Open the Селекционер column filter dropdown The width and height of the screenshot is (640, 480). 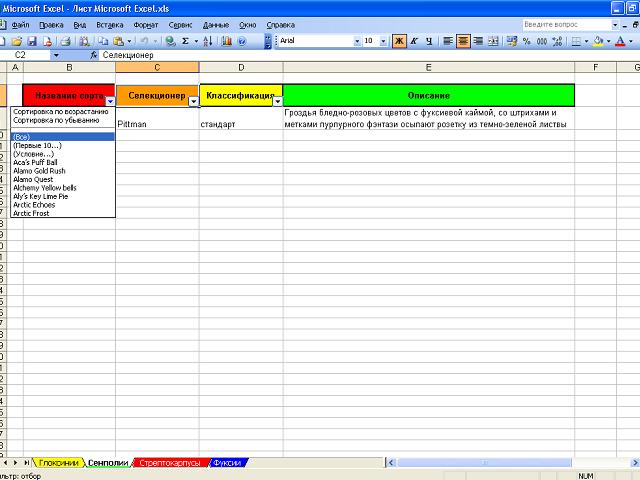193,101
